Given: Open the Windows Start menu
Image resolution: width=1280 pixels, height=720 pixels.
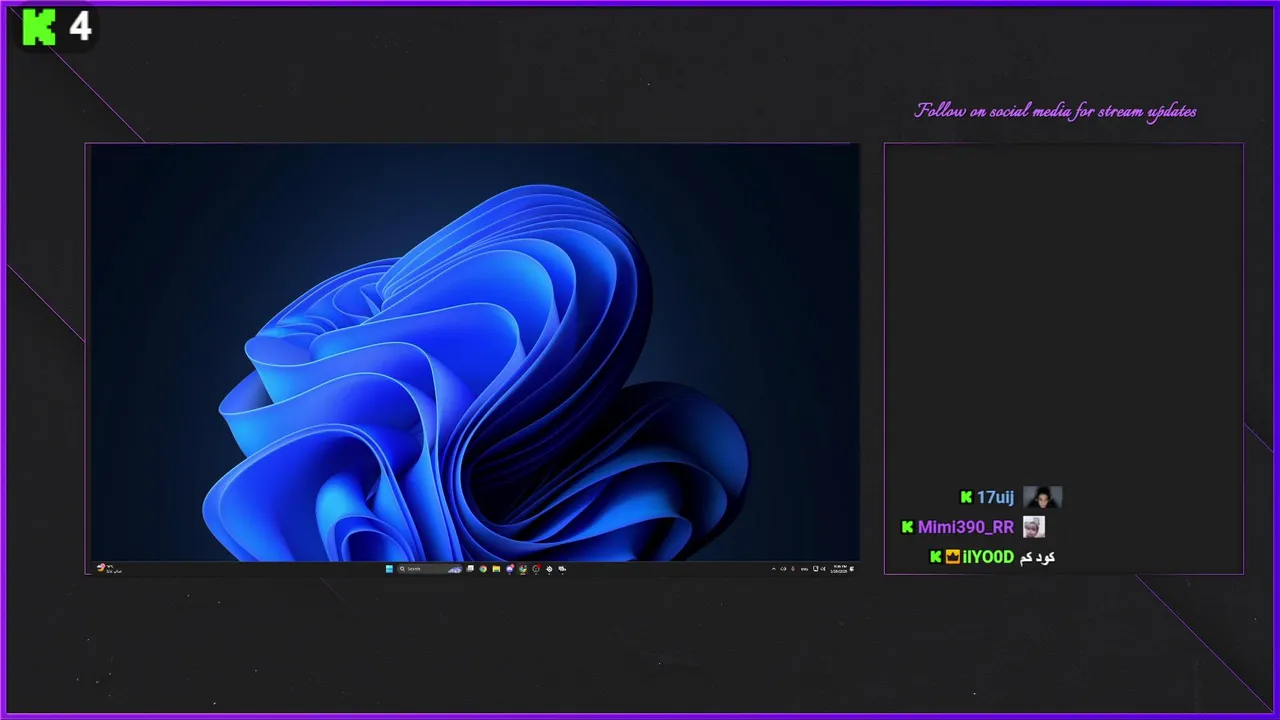Looking at the screenshot, I should (389, 569).
